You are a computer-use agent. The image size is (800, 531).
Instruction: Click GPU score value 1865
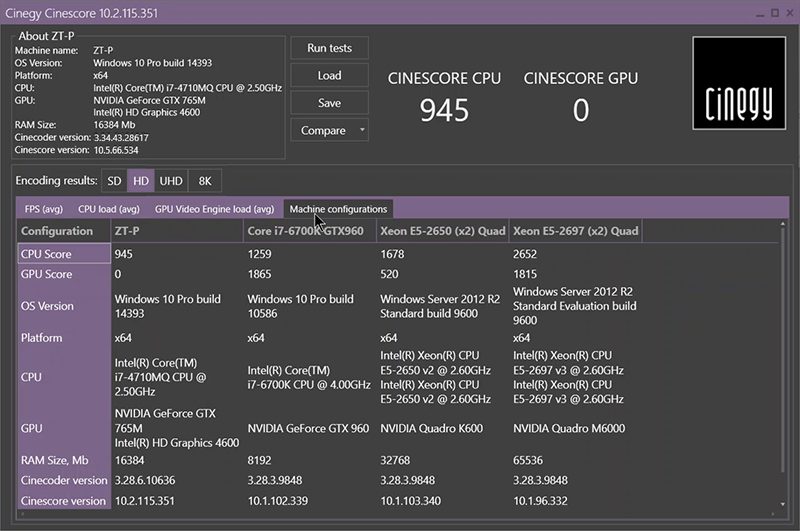tap(260, 274)
